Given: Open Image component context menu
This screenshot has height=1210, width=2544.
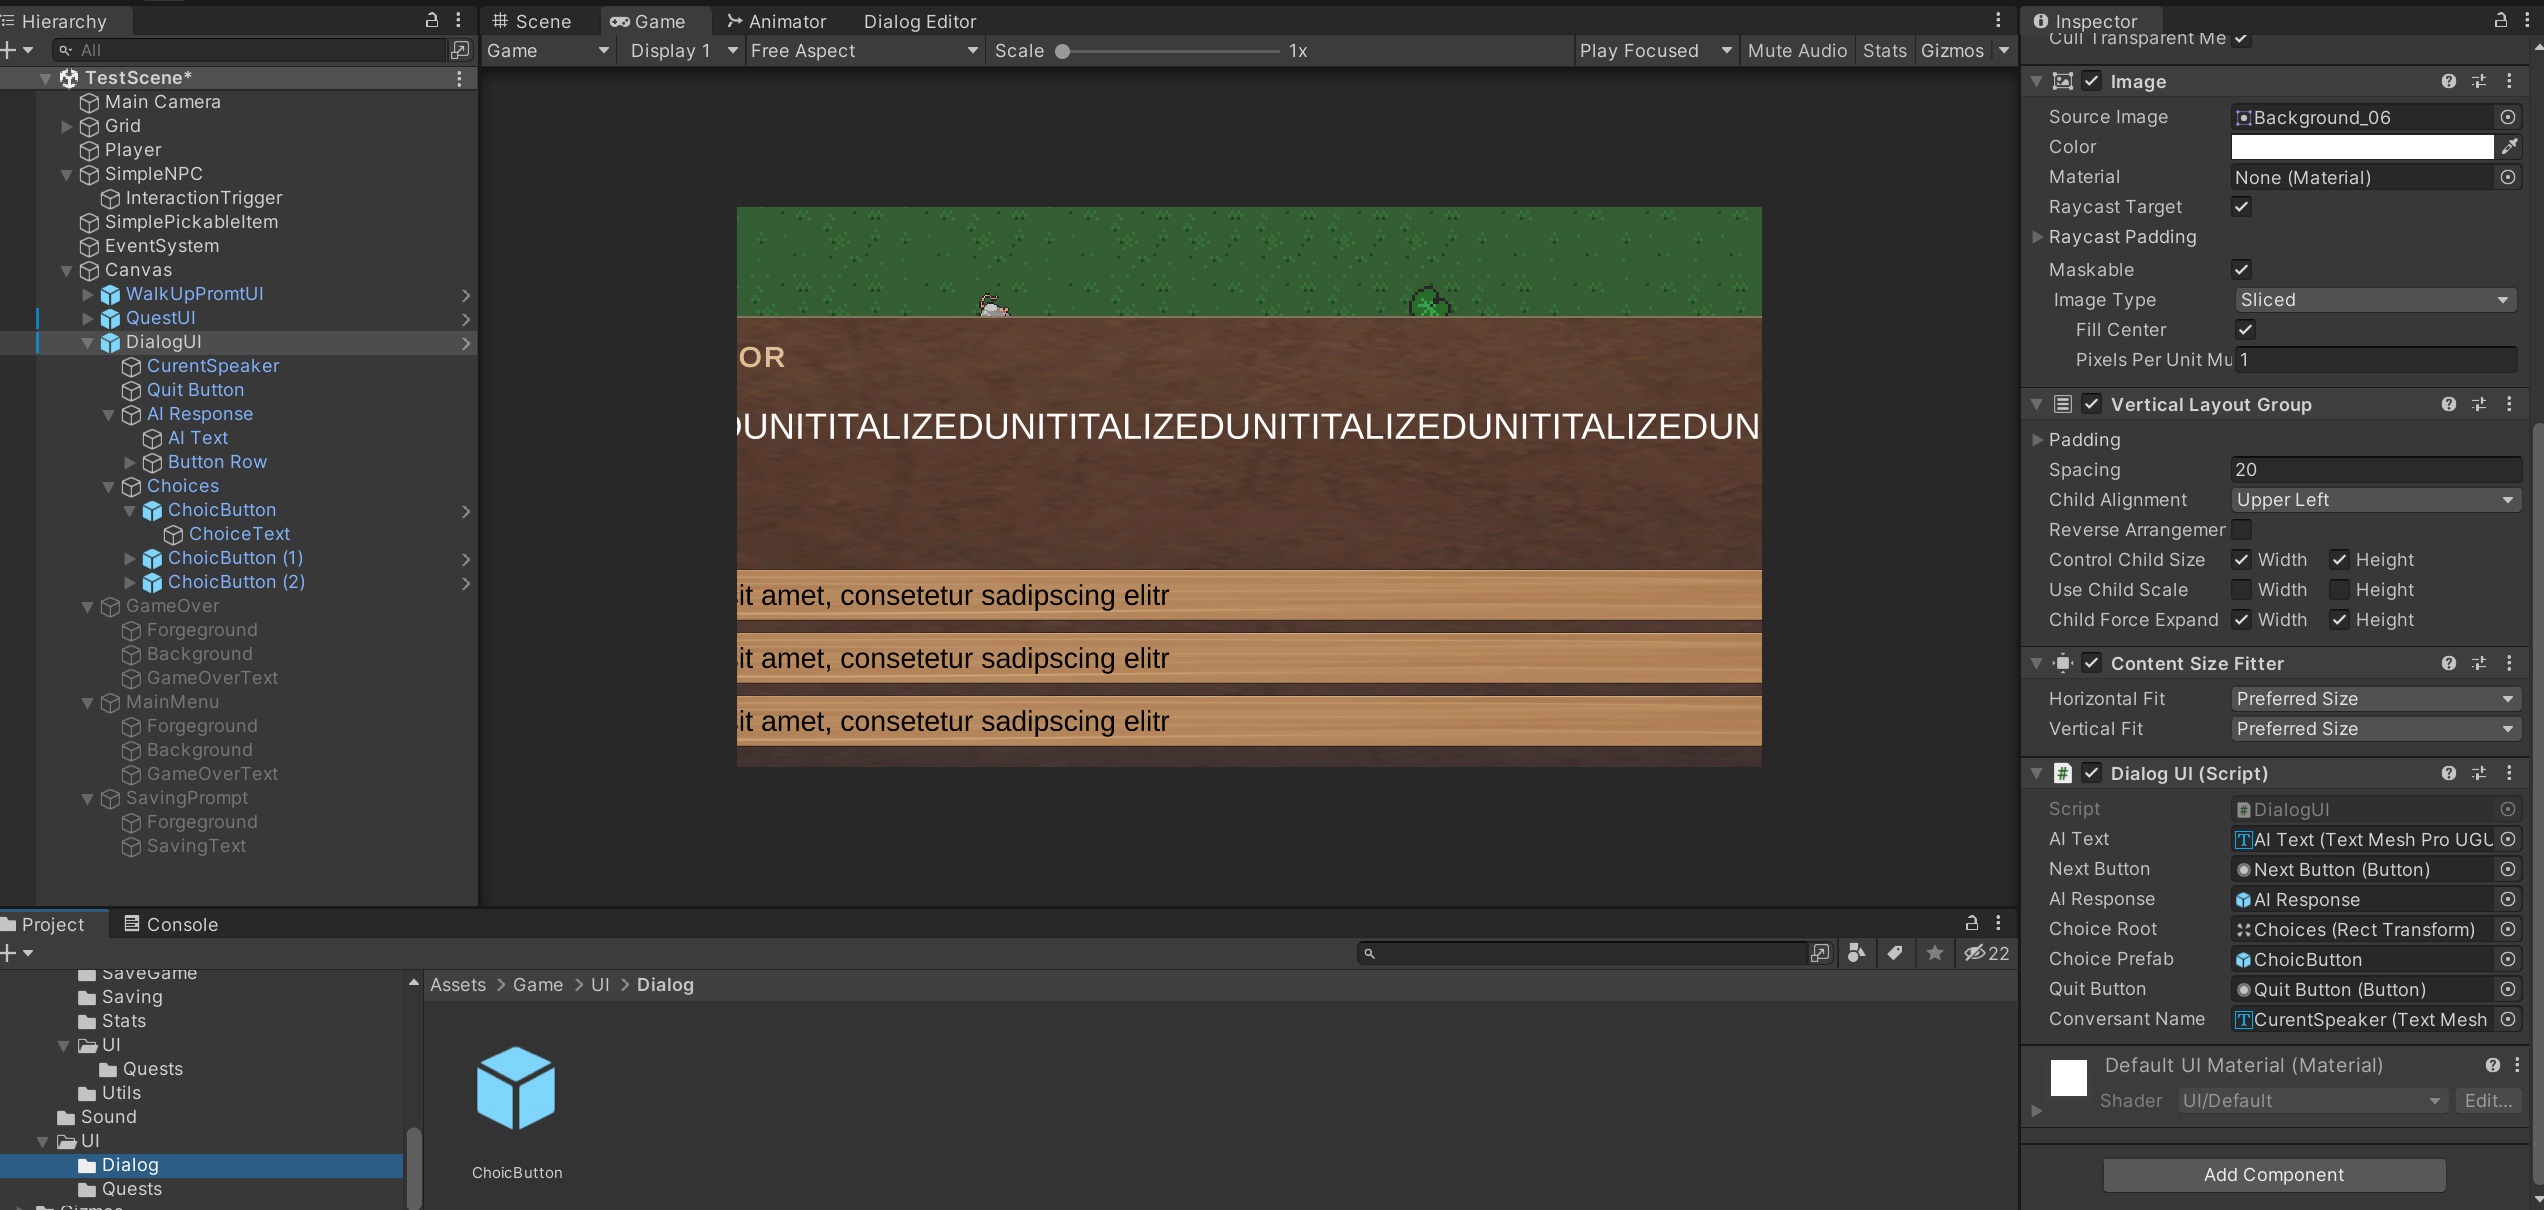Looking at the screenshot, I should click(x=2509, y=82).
